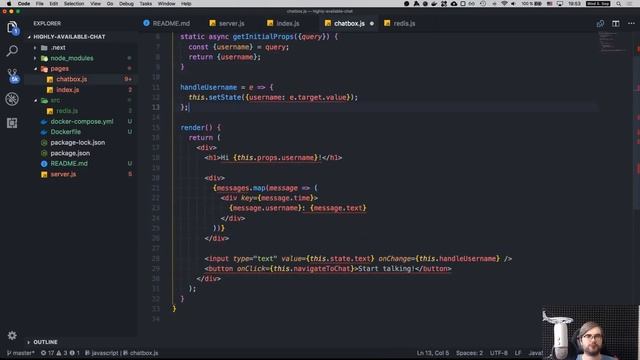
Task: Open changes icon in editor toolbar
Action: pos(600,24)
